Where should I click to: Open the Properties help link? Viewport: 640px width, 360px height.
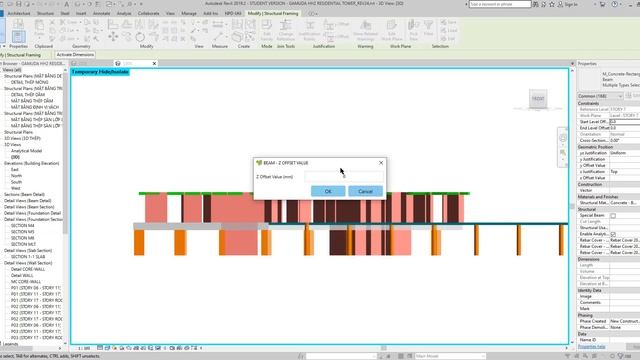[x=591, y=347]
